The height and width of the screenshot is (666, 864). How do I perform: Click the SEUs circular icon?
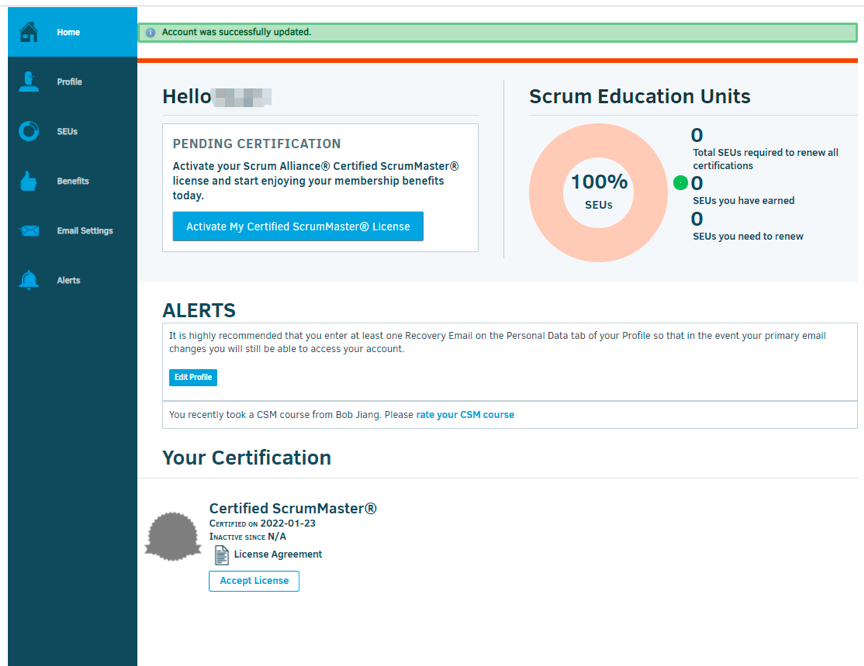[x=29, y=131]
